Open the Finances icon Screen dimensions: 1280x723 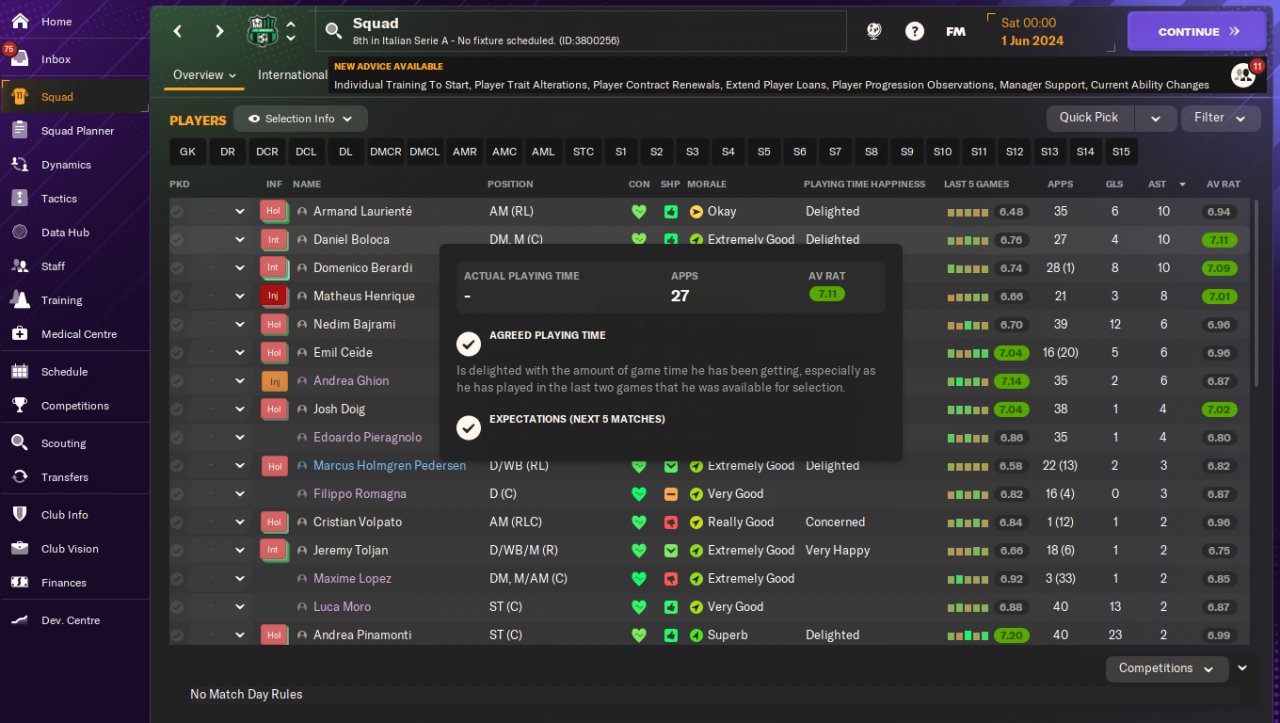19,583
